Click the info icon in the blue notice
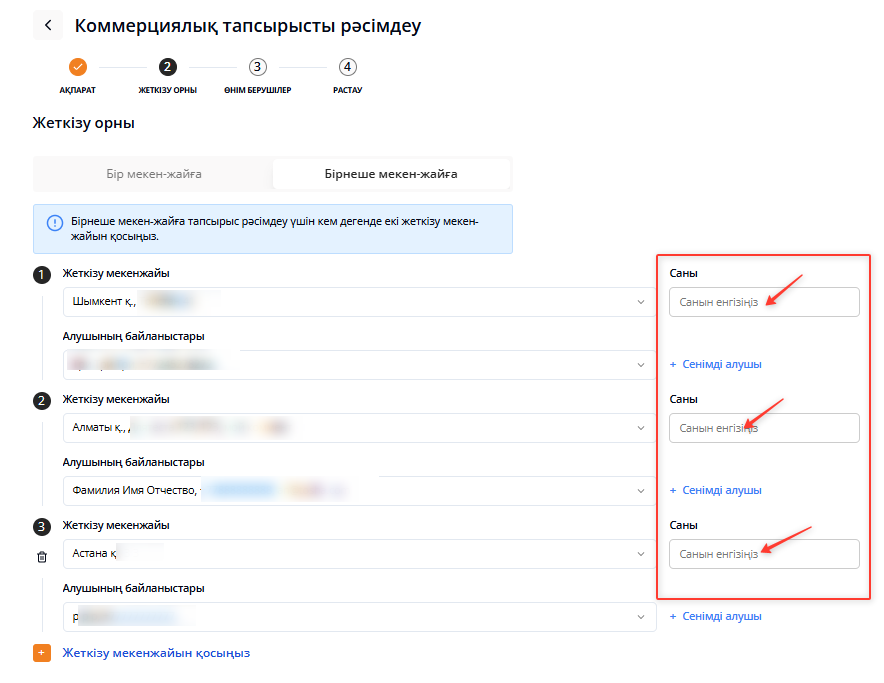The width and height of the screenshot is (884, 683). coord(55,222)
